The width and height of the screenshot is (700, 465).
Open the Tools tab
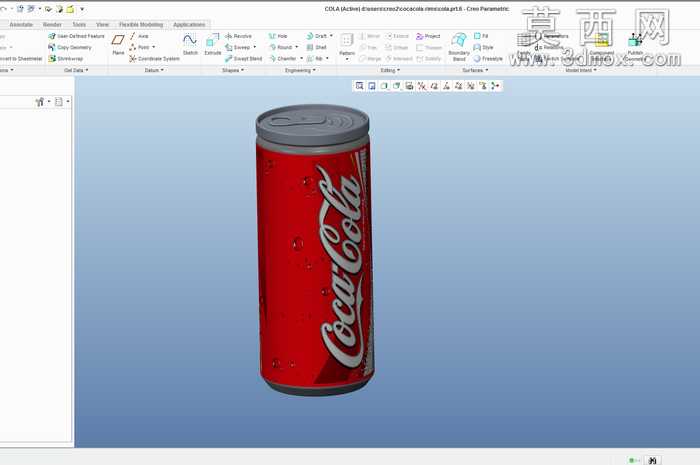click(79, 25)
